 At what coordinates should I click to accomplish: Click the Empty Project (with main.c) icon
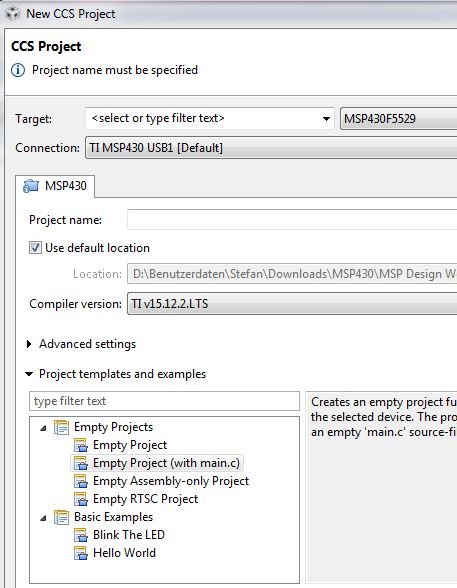pyautogui.click(x=81, y=463)
